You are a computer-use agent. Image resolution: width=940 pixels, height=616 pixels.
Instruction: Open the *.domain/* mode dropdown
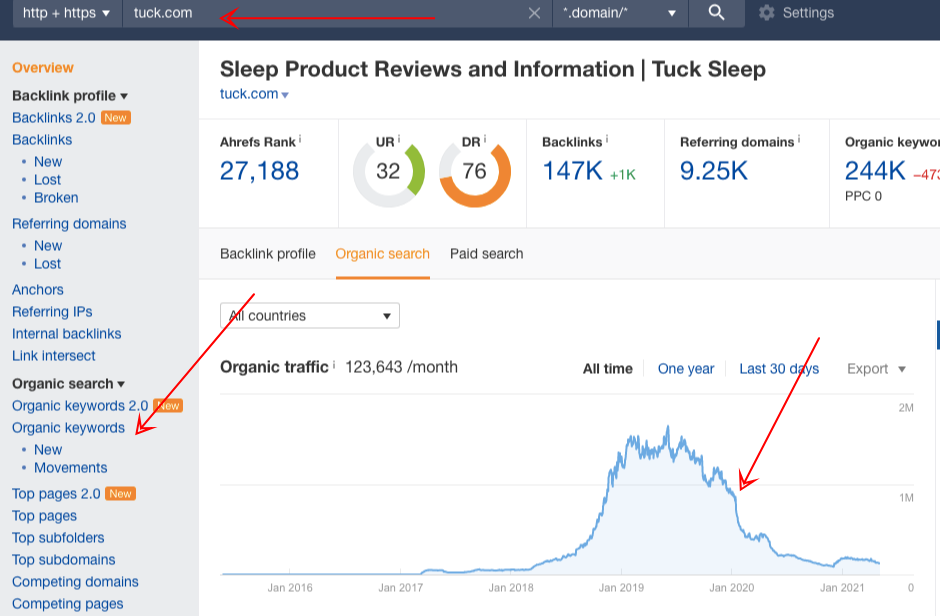620,13
